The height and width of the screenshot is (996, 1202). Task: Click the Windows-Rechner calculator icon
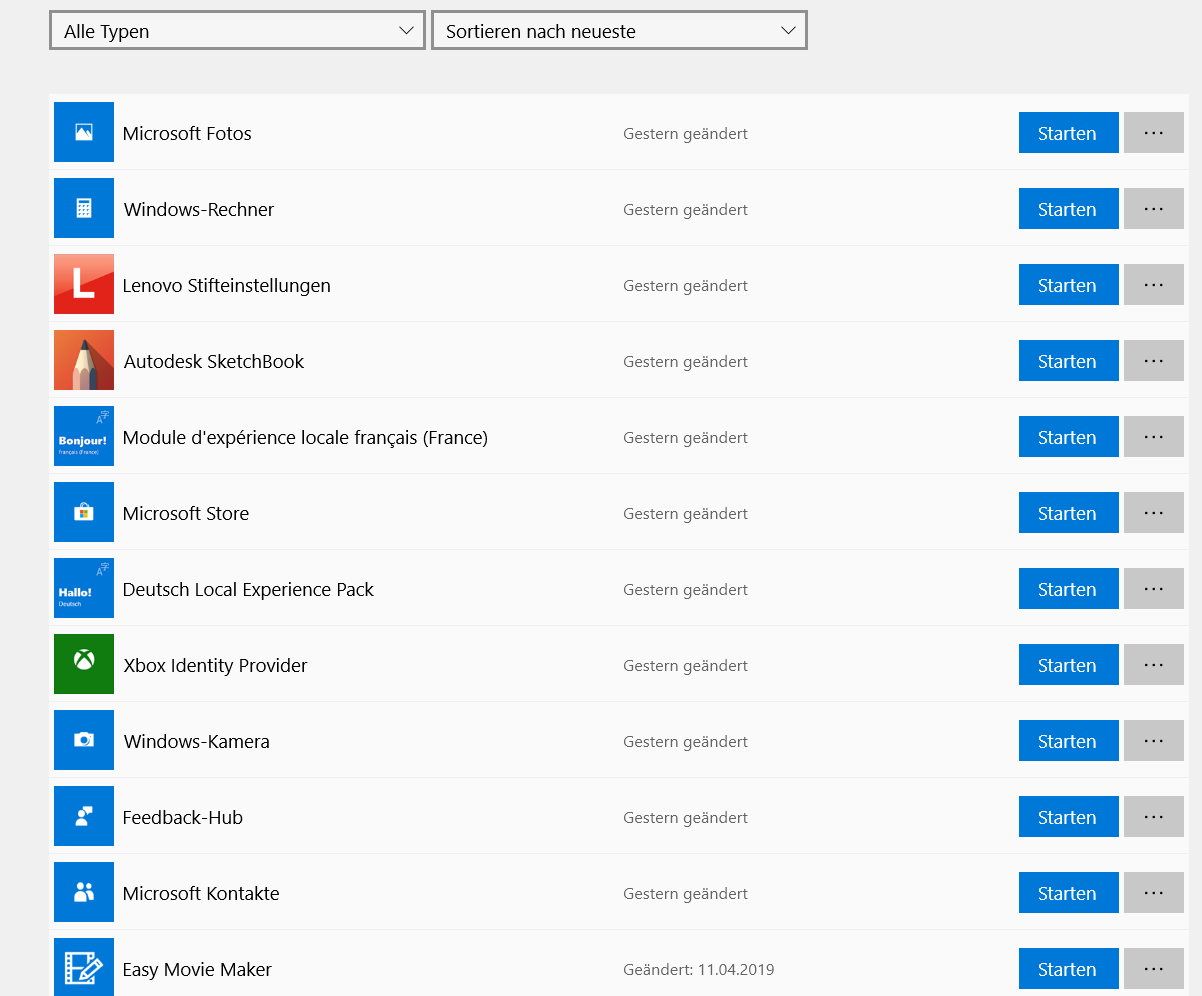click(84, 208)
